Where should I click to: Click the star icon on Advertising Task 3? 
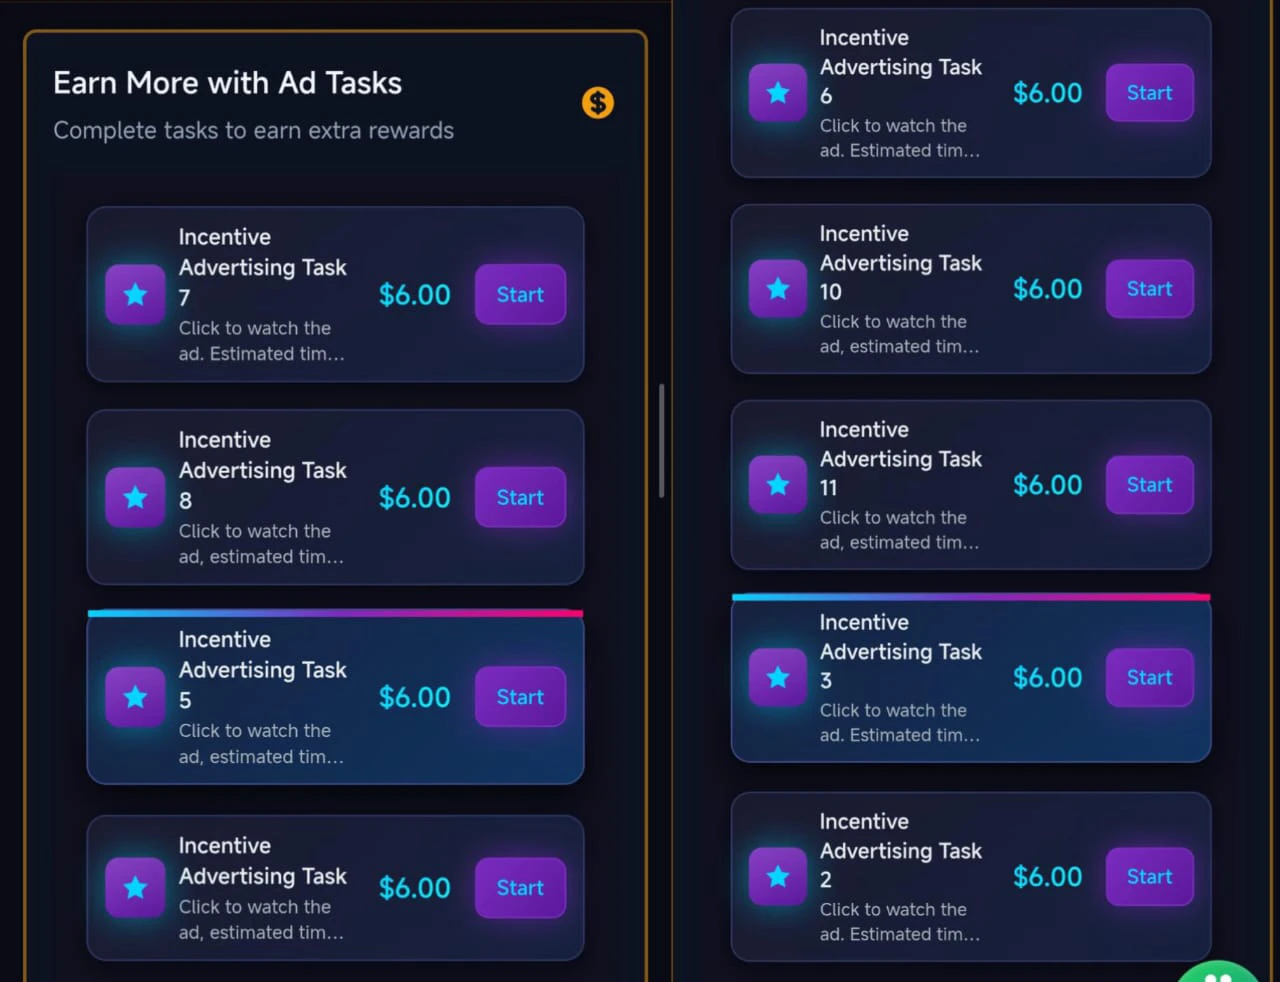tap(777, 677)
